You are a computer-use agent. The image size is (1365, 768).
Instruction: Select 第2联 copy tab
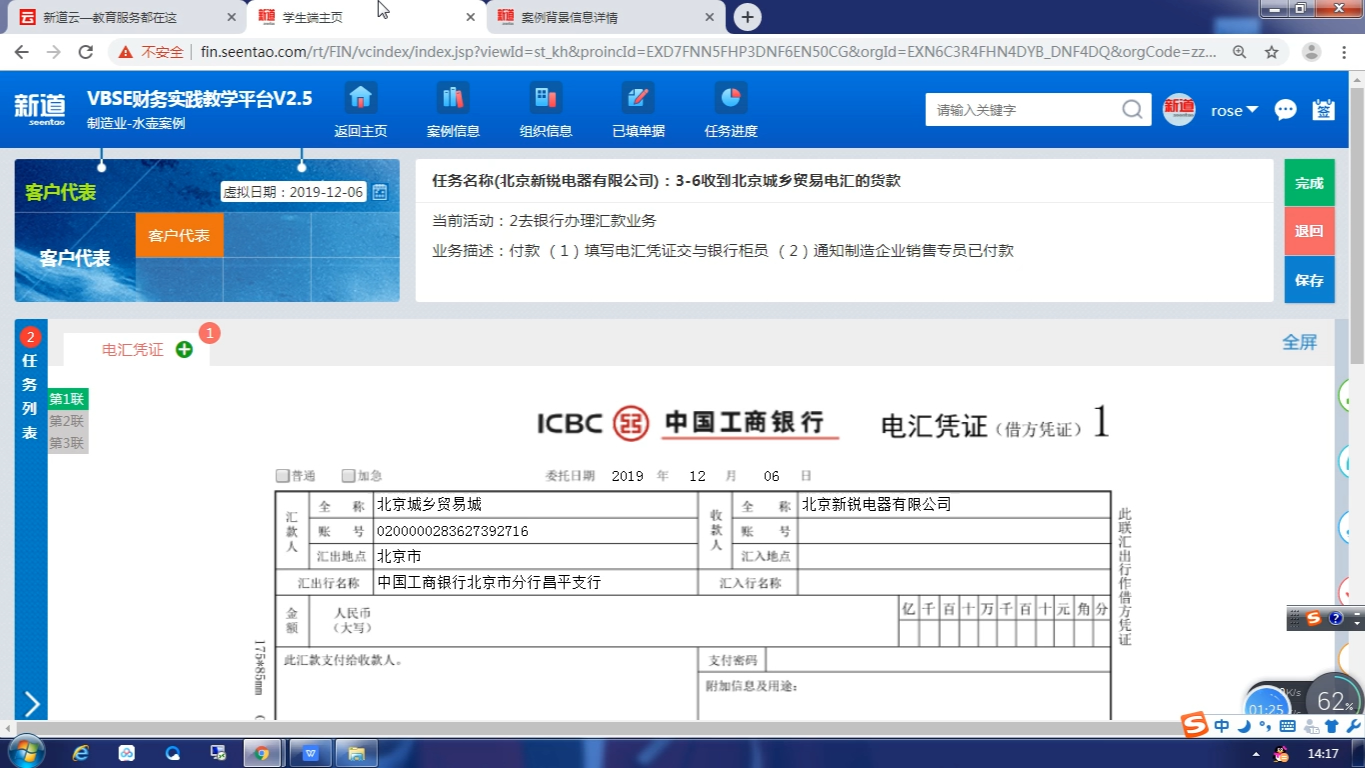click(x=67, y=421)
